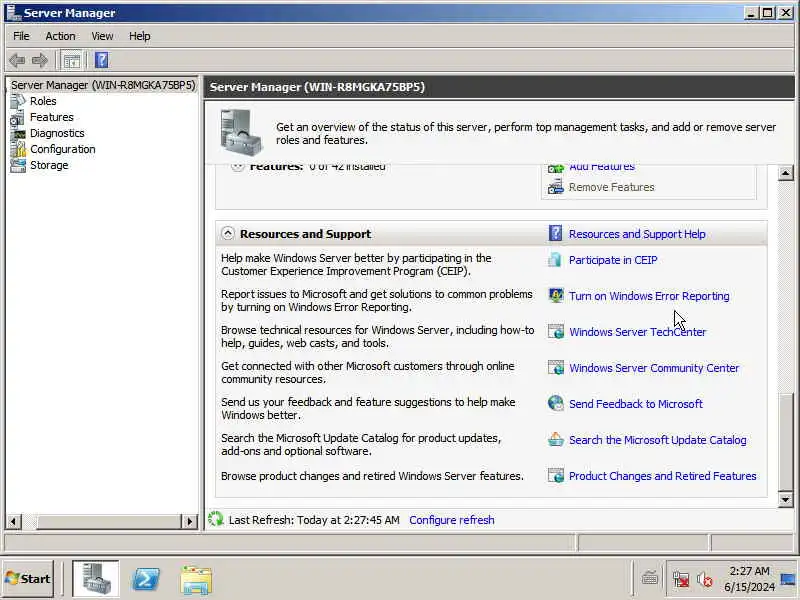The height and width of the screenshot is (600, 800).
Task: Click the Show desktop button on the taskbar
Action: point(789,579)
